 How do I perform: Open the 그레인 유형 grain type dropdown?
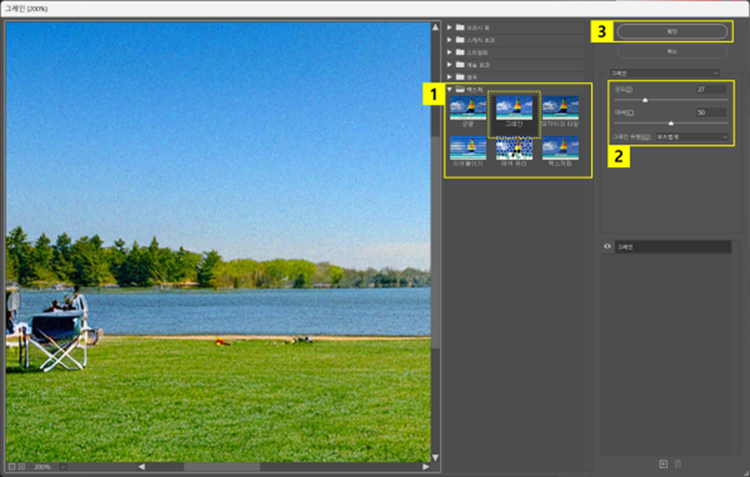[x=692, y=137]
